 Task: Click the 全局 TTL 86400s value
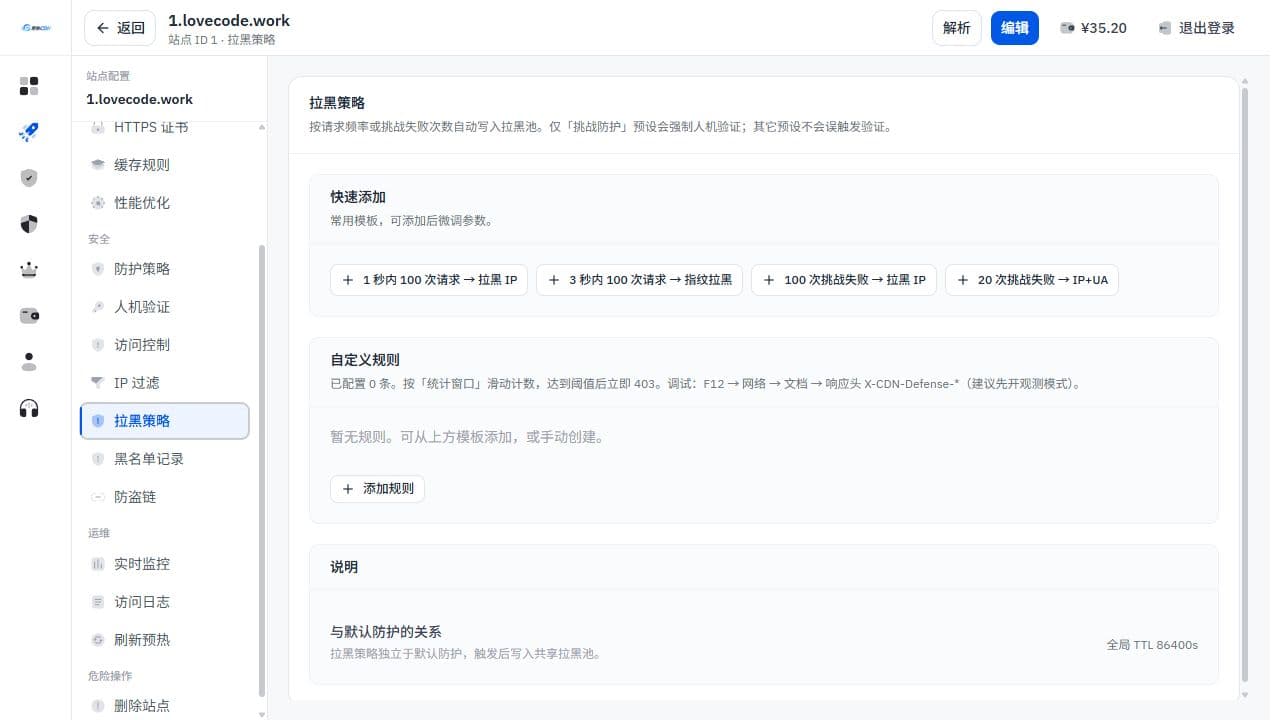coord(1152,645)
